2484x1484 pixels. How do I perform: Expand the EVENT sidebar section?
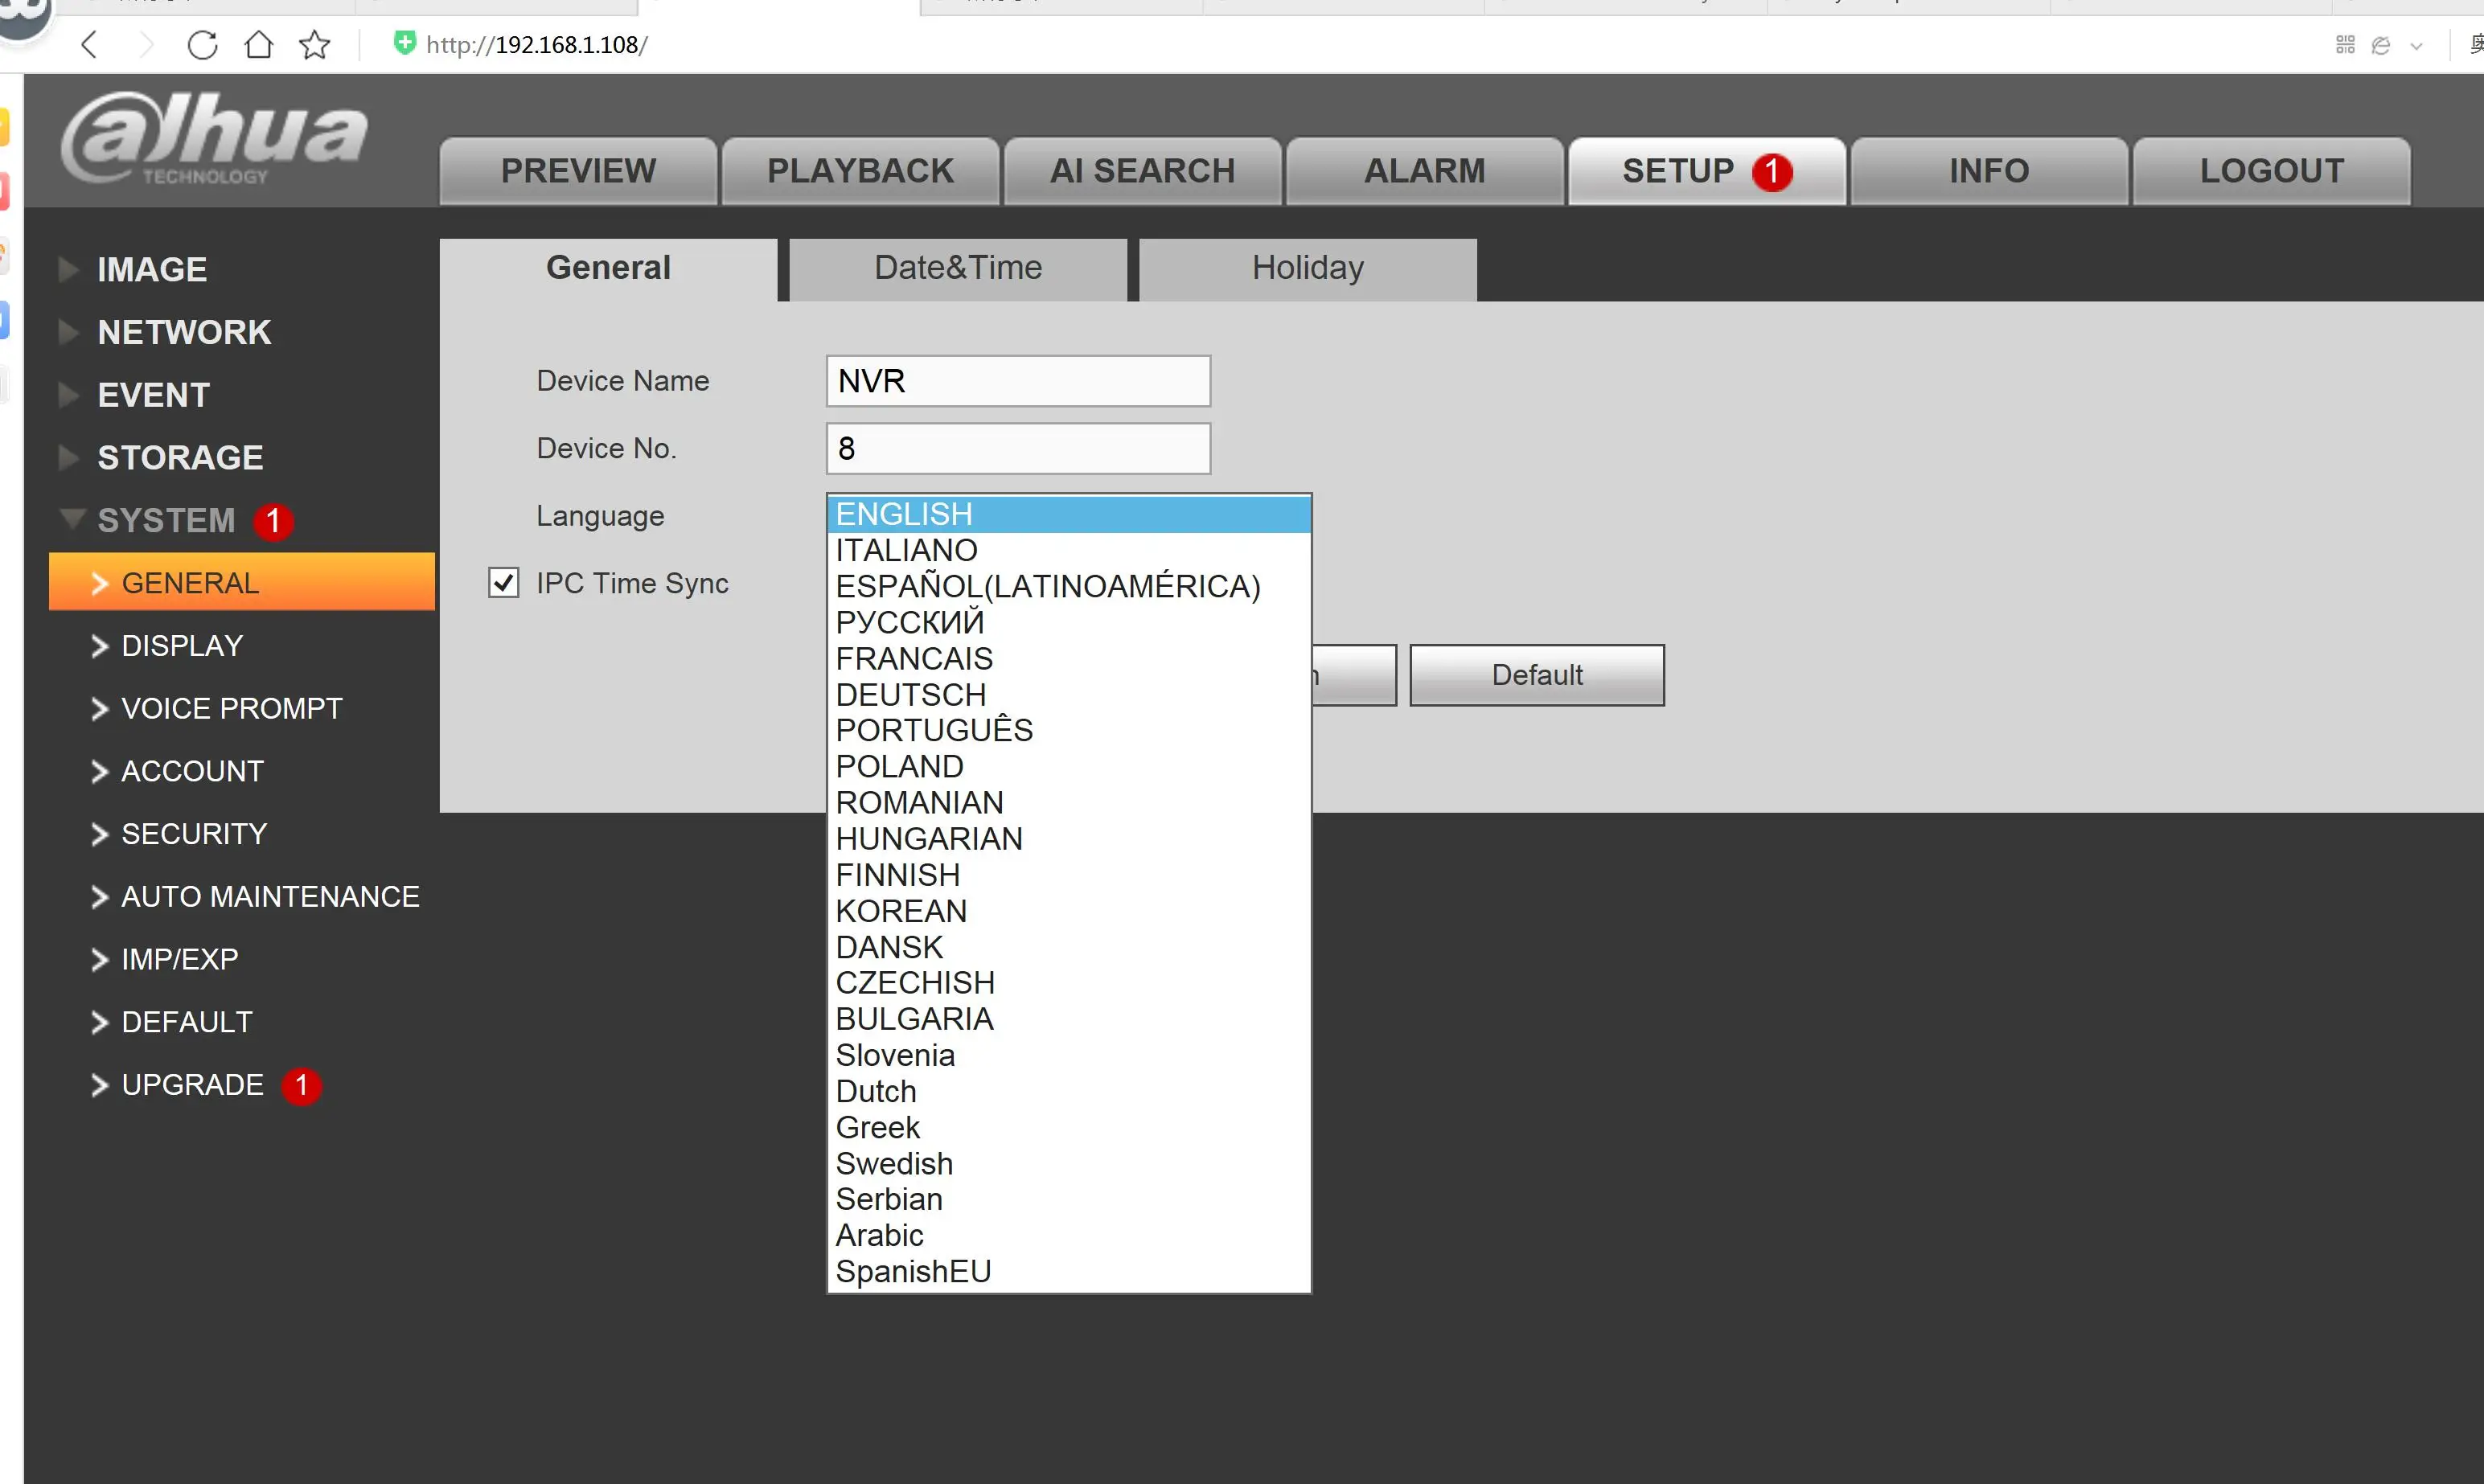tap(154, 394)
